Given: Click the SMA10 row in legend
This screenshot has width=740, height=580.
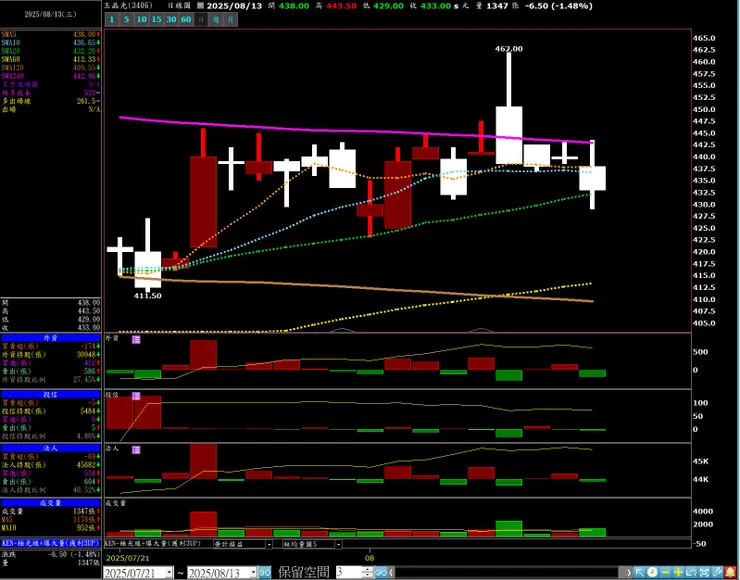Looking at the screenshot, I should (x=50, y=42).
